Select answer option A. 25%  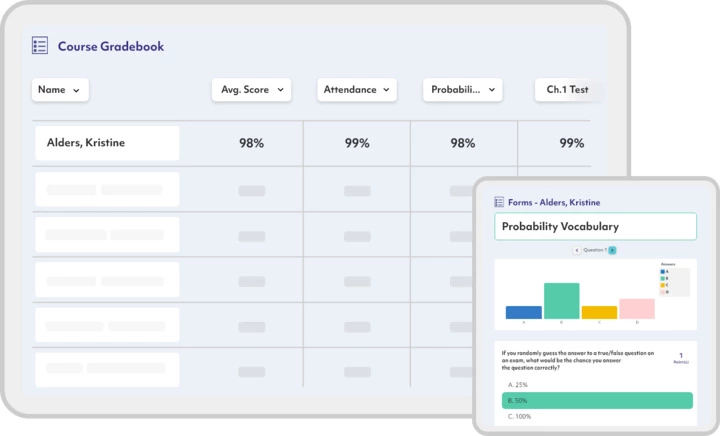coord(519,384)
